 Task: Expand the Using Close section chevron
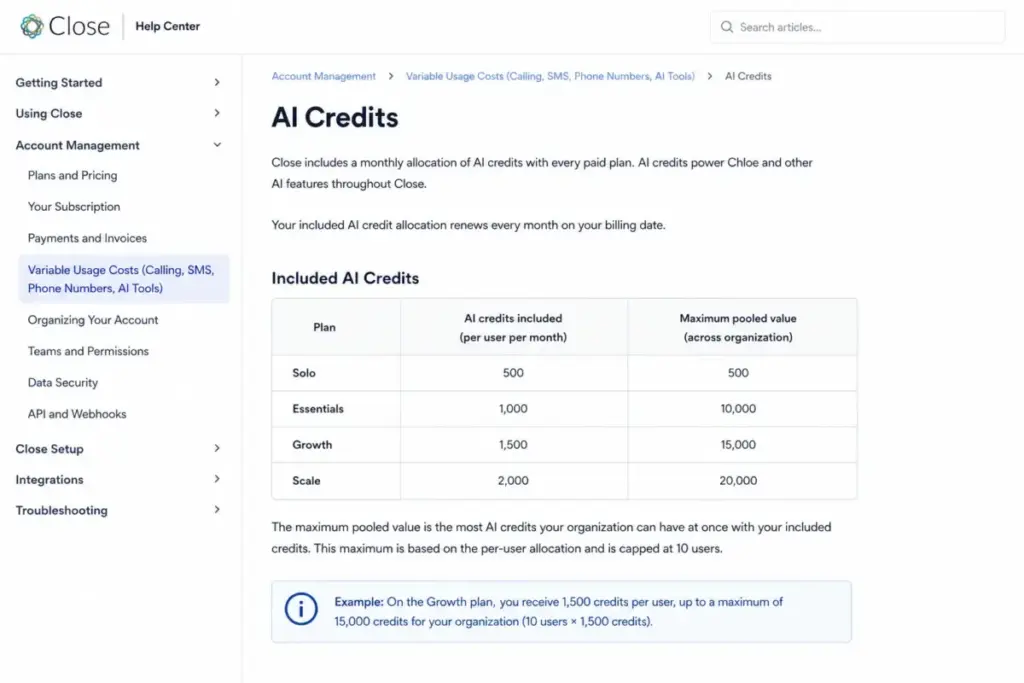(217, 113)
